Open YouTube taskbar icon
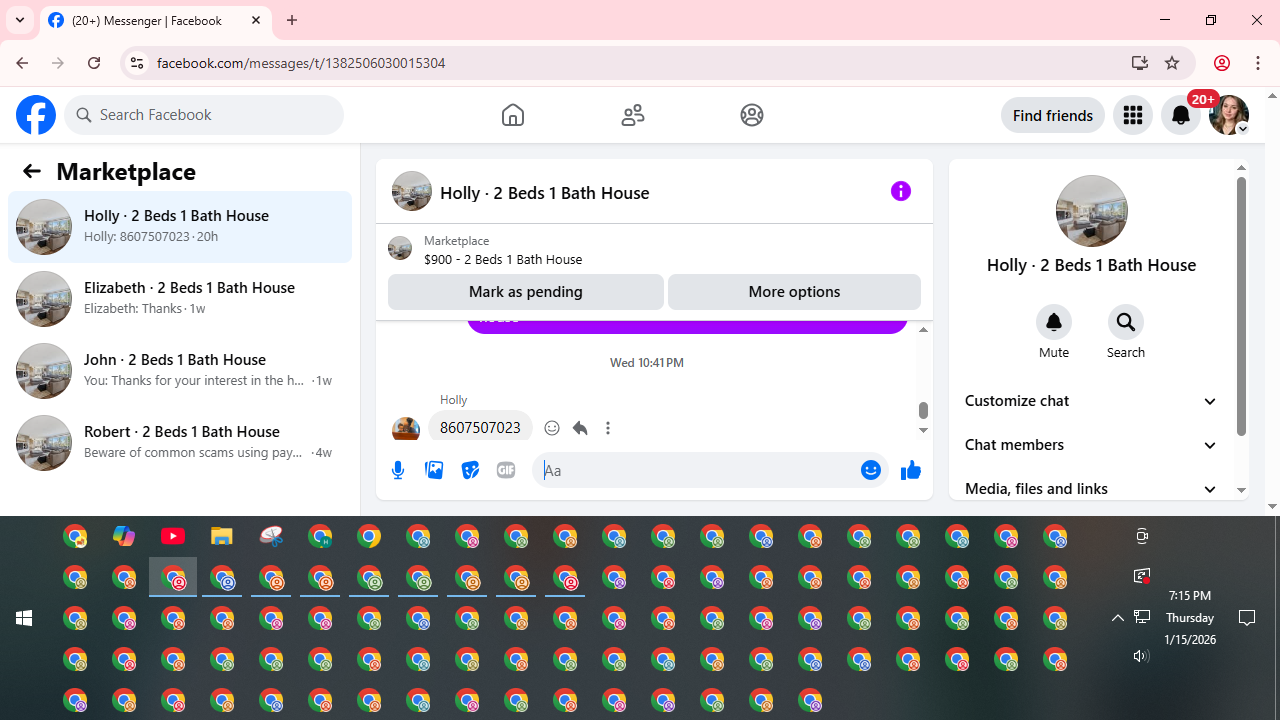This screenshot has height=720, width=1280. (173, 537)
